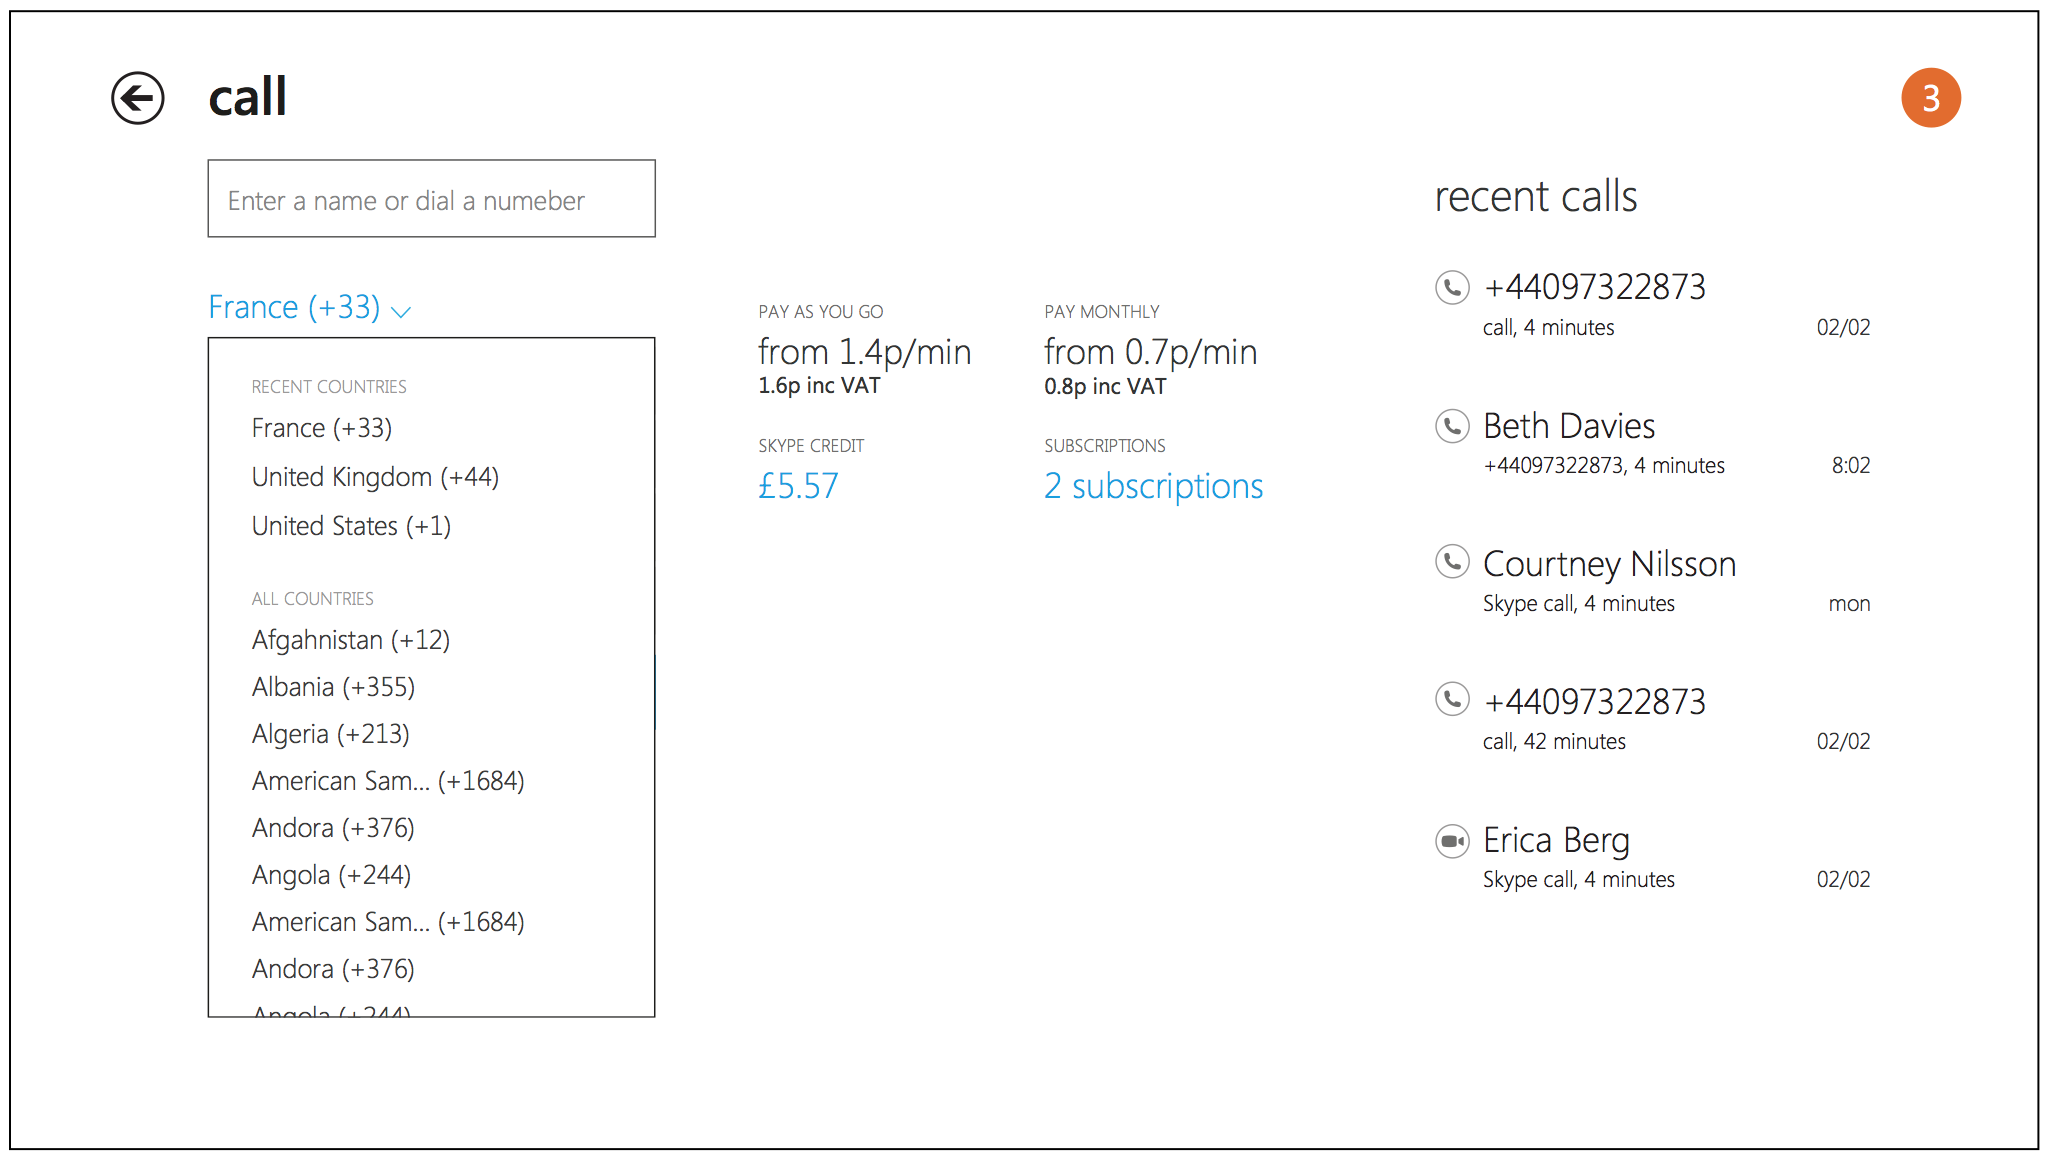This screenshot has width=2050, height=1160.
Task: Pick Algeria (+213) from country list
Action: 331,734
